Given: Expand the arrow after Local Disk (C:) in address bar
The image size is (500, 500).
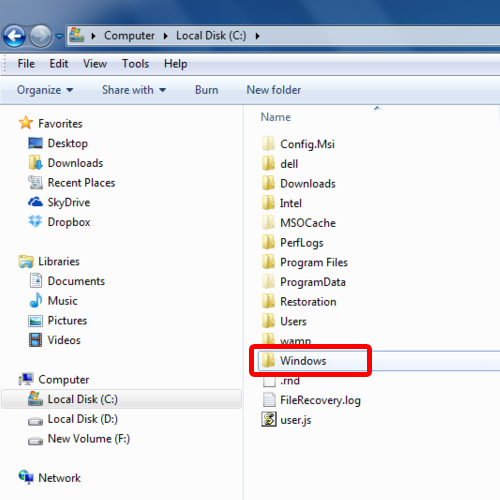Looking at the screenshot, I should coord(257,36).
